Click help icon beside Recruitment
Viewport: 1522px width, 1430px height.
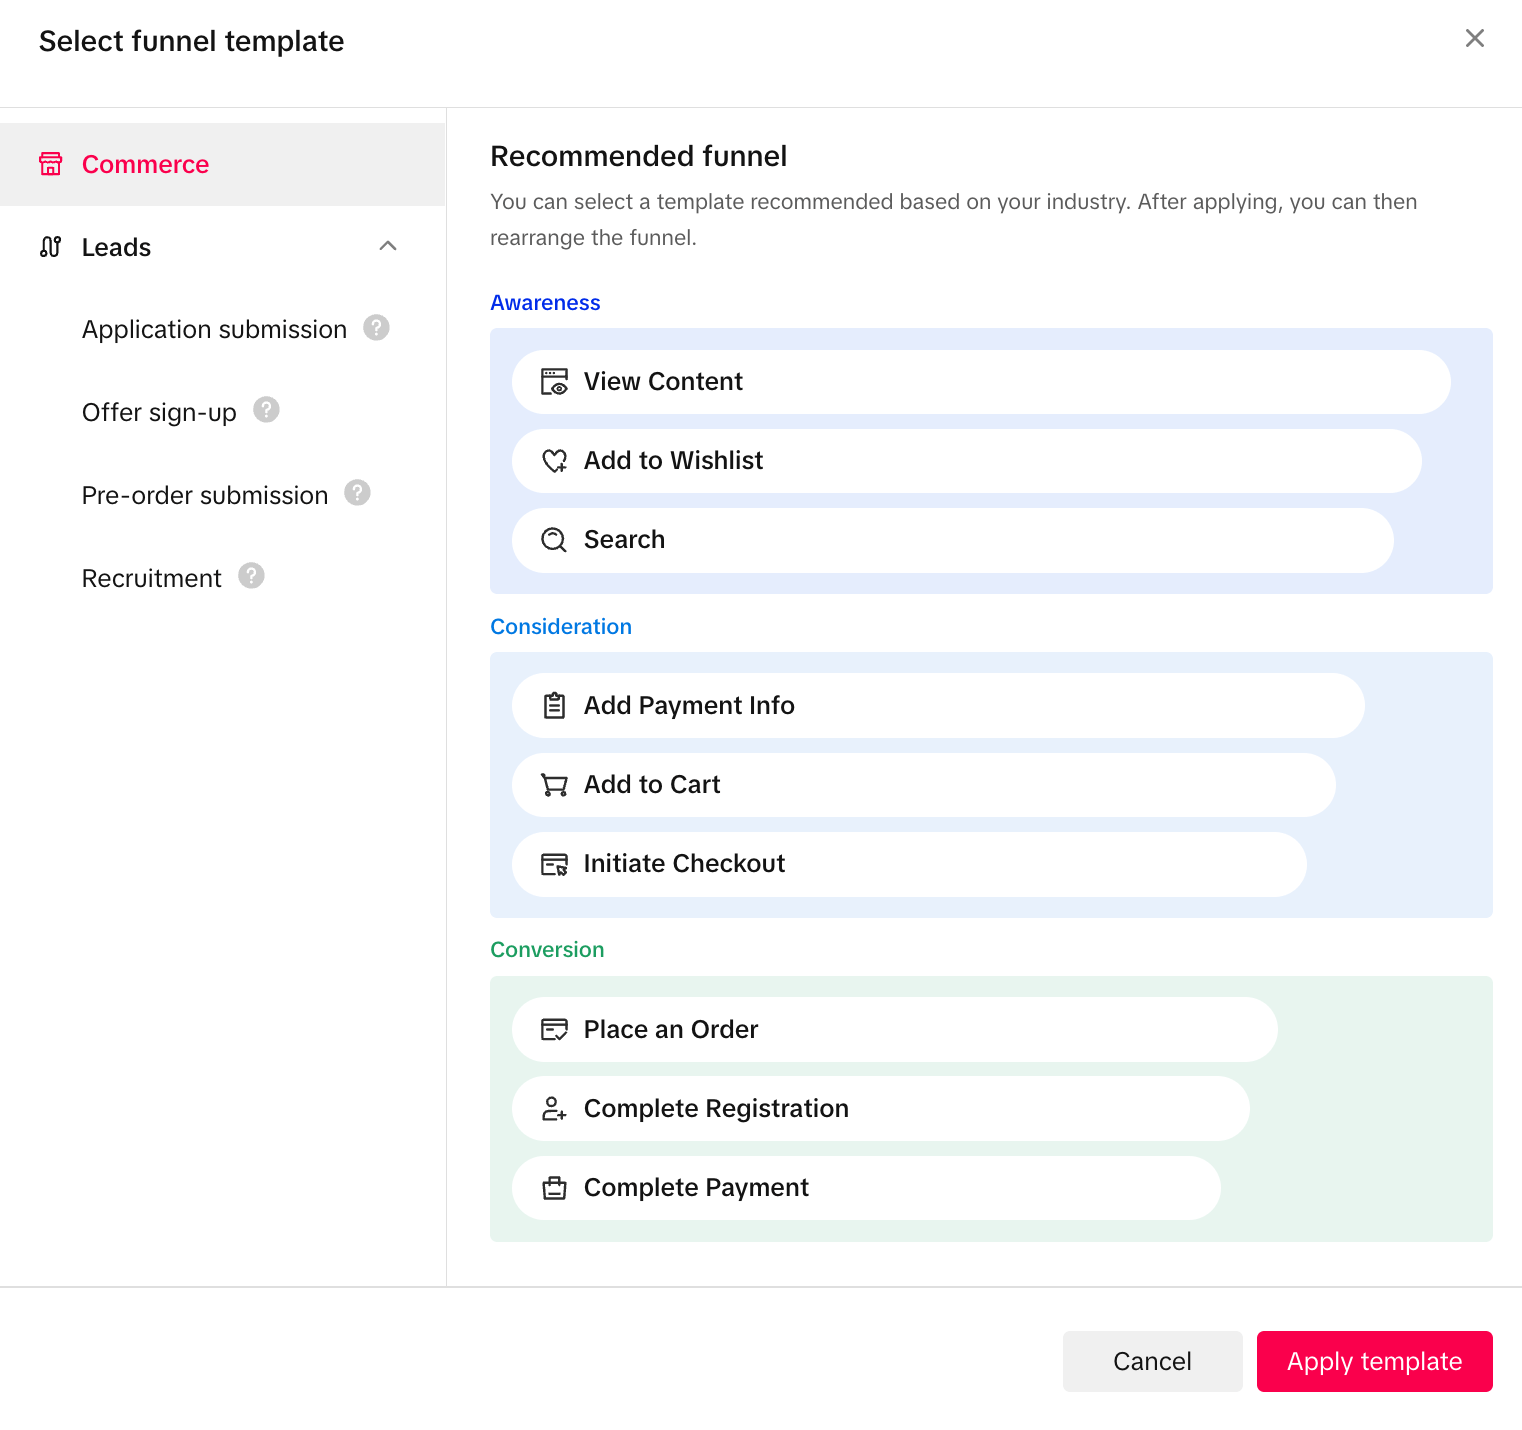(251, 576)
